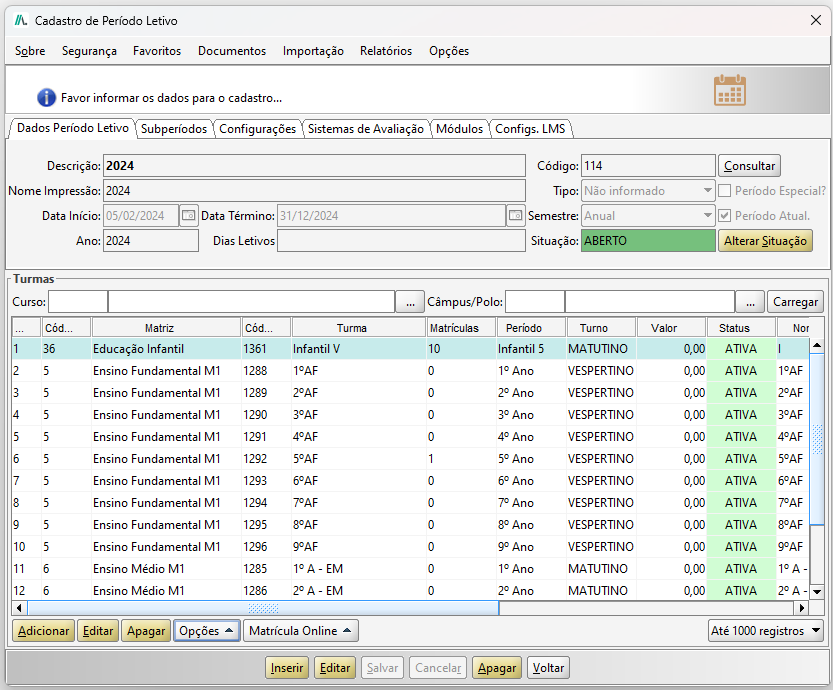The height and width of the screenshot is (690, 833).
Task: Click the Alterar Situação button
Action: (765, 241)
